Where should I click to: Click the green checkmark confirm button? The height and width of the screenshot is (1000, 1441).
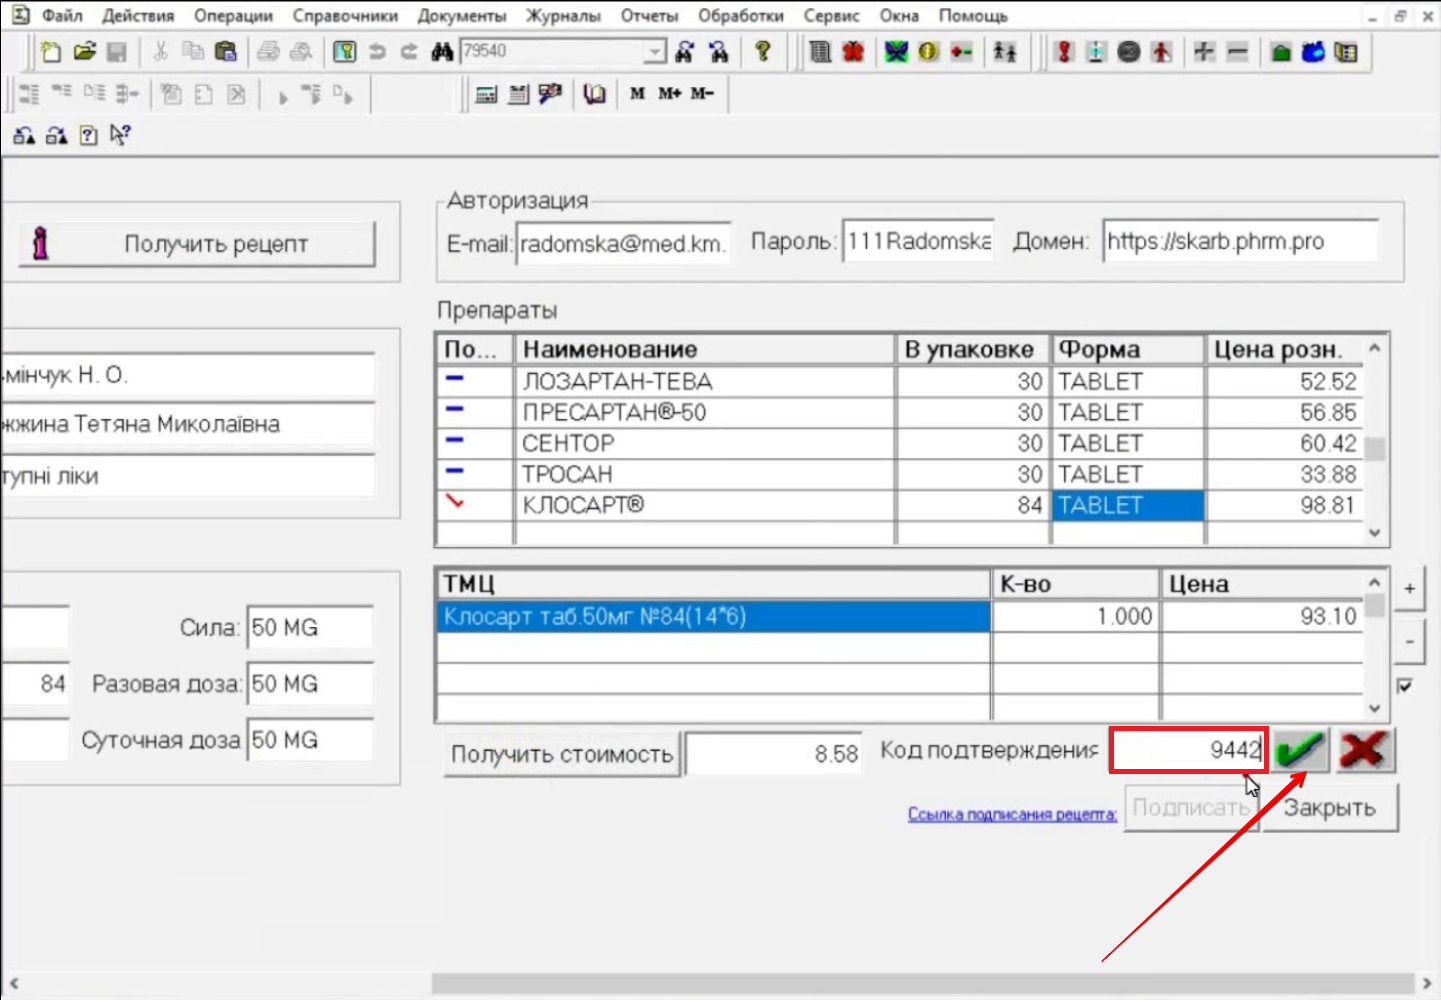click(1301, 750)
